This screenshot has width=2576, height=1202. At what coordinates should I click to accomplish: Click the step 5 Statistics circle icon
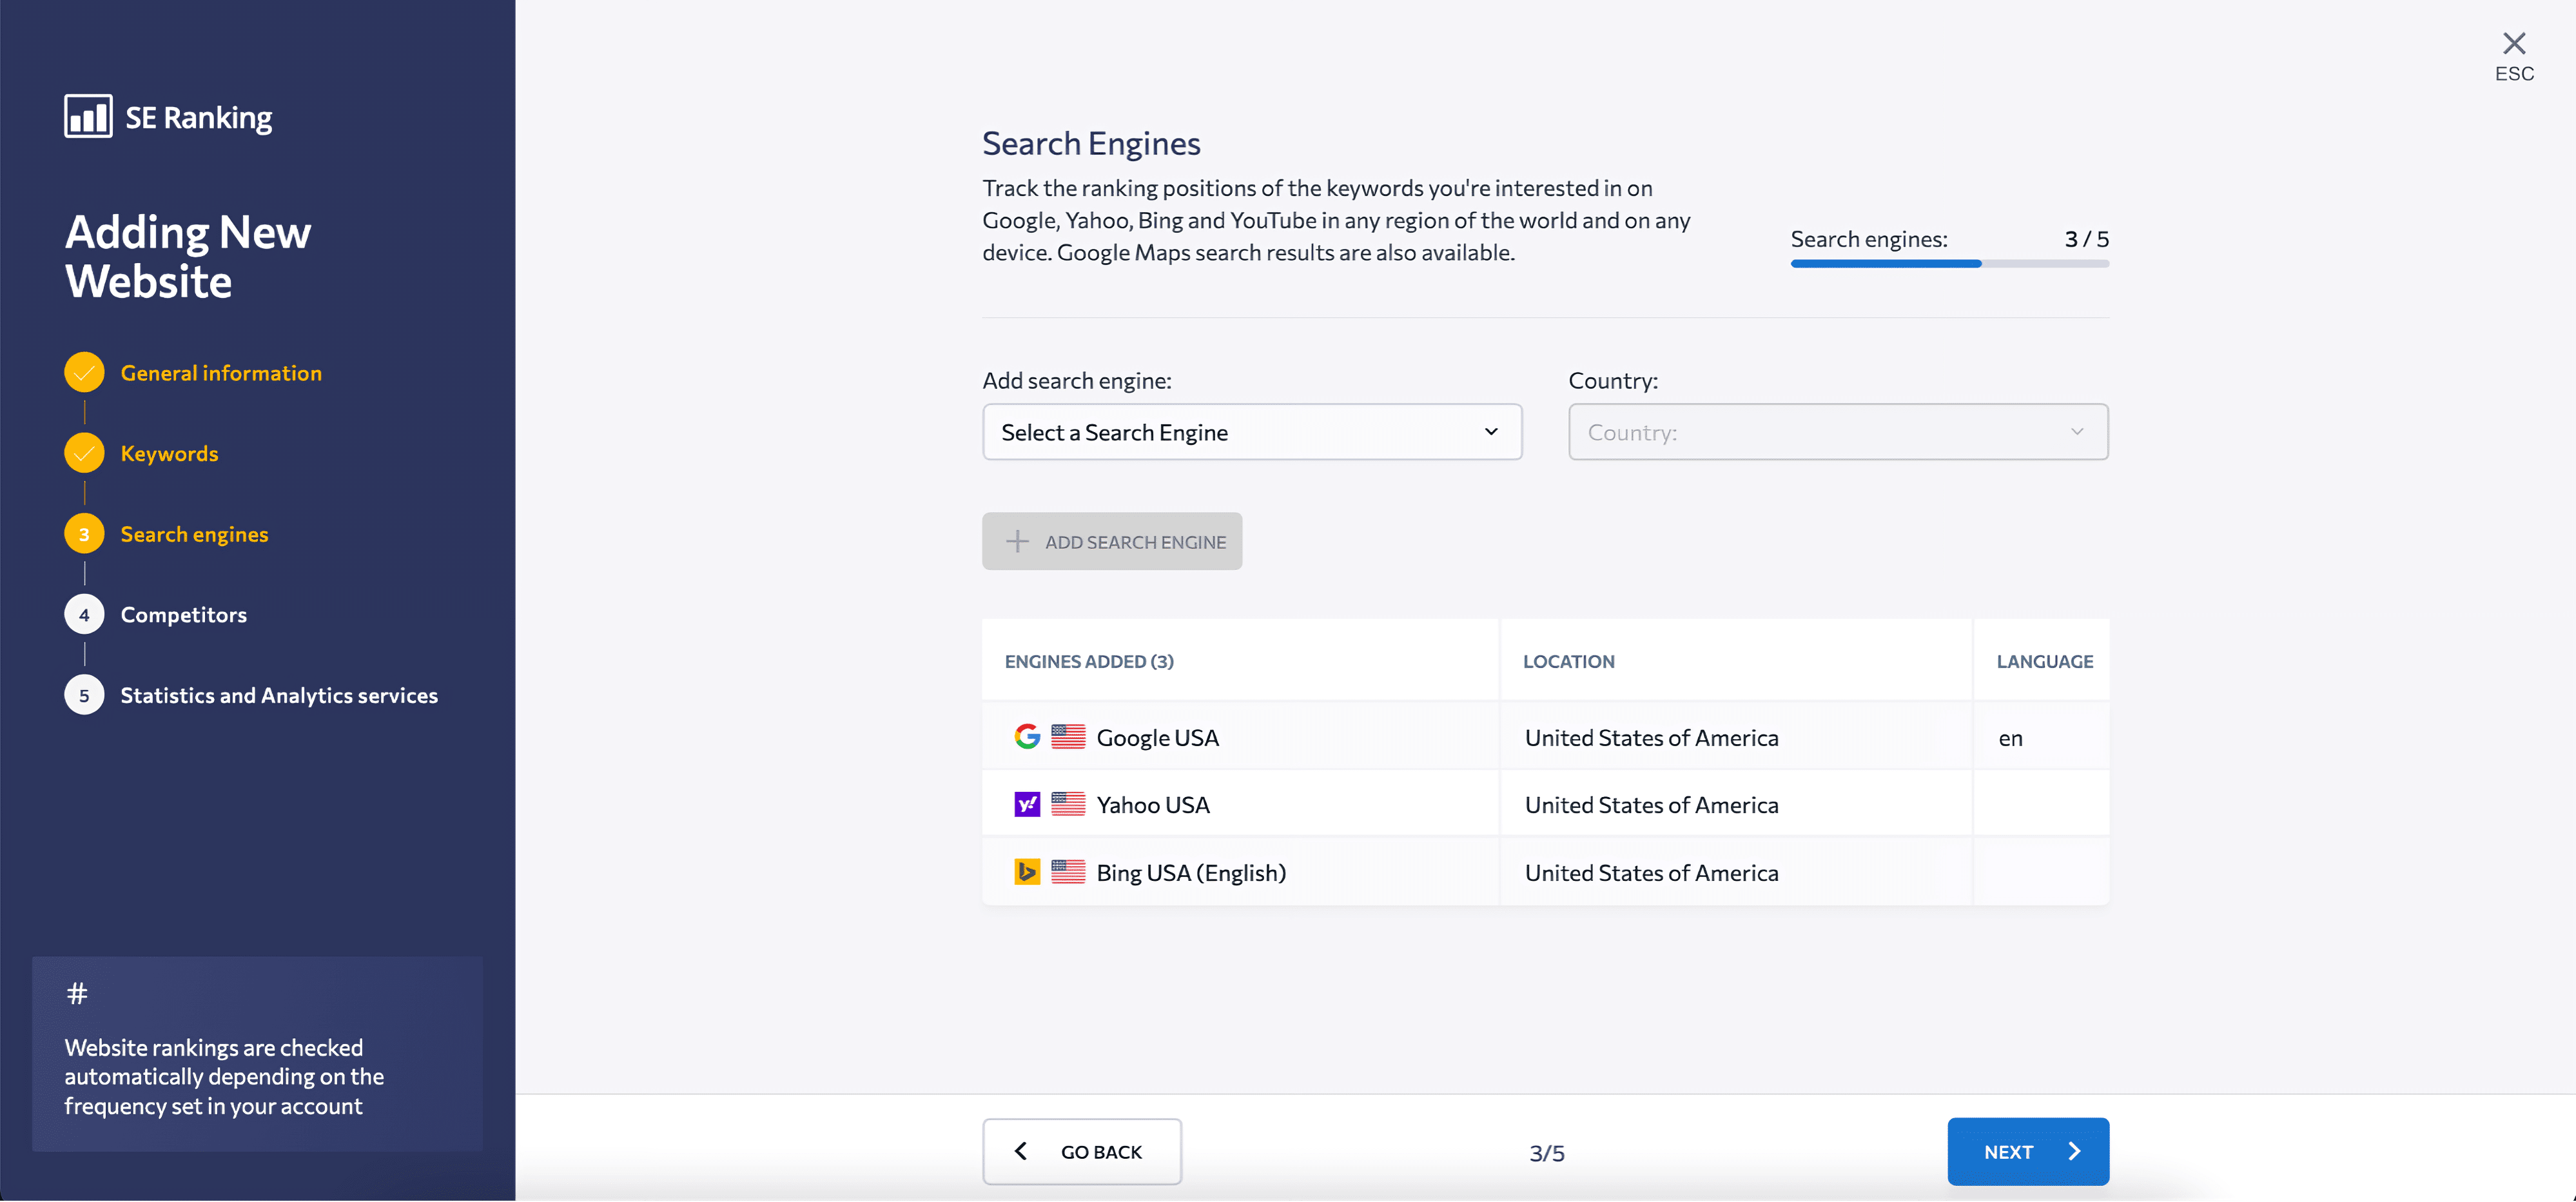click(x=84, y=696)
